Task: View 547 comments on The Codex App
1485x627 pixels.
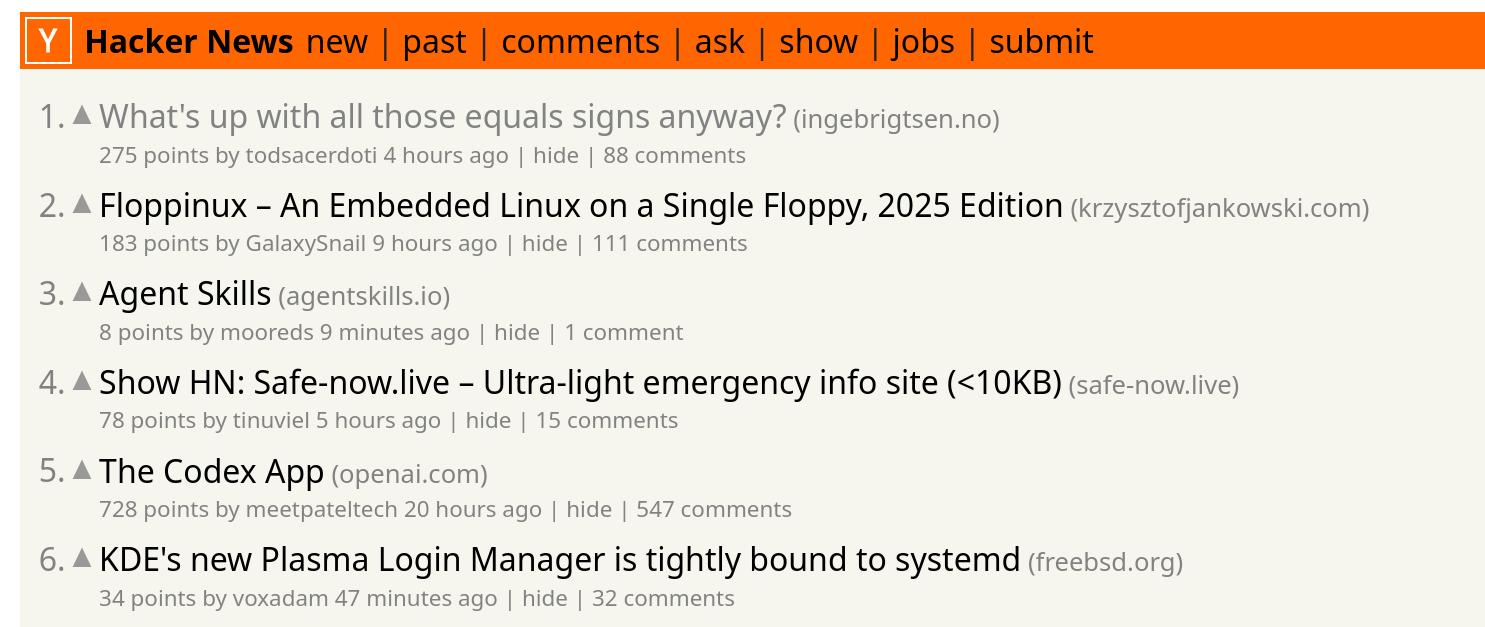Action: pos(713,509)
